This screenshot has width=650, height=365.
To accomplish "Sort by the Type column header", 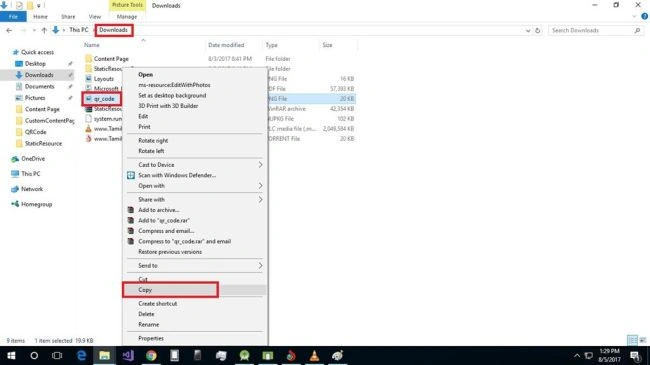I will 272,45.
